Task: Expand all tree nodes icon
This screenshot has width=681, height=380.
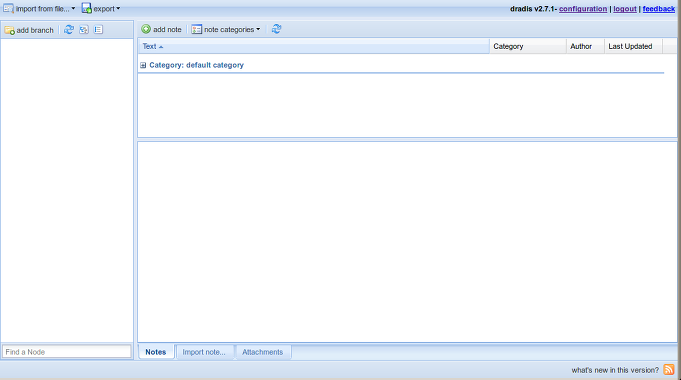Action: pyautogui.click(x=84, y=30)
